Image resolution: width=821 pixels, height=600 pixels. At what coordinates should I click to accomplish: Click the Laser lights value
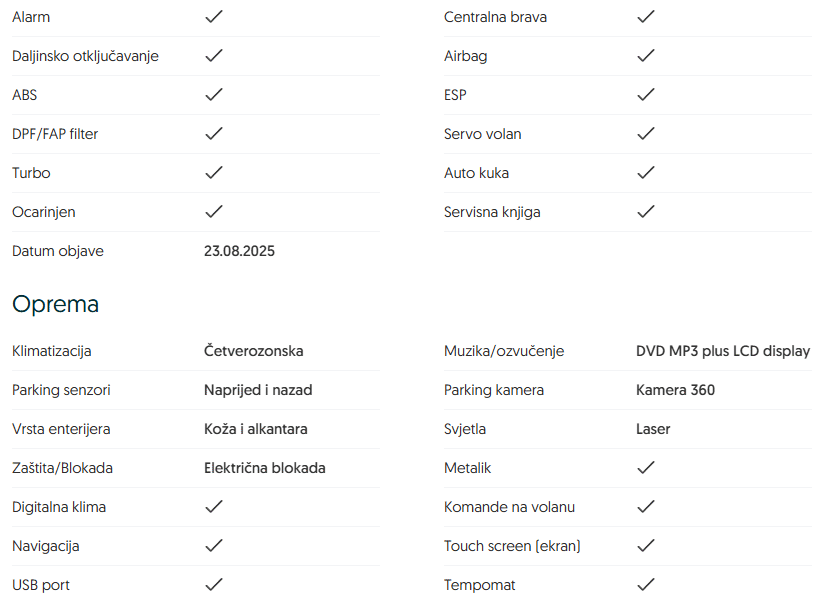pyautogui.click(x=653, y=429)
